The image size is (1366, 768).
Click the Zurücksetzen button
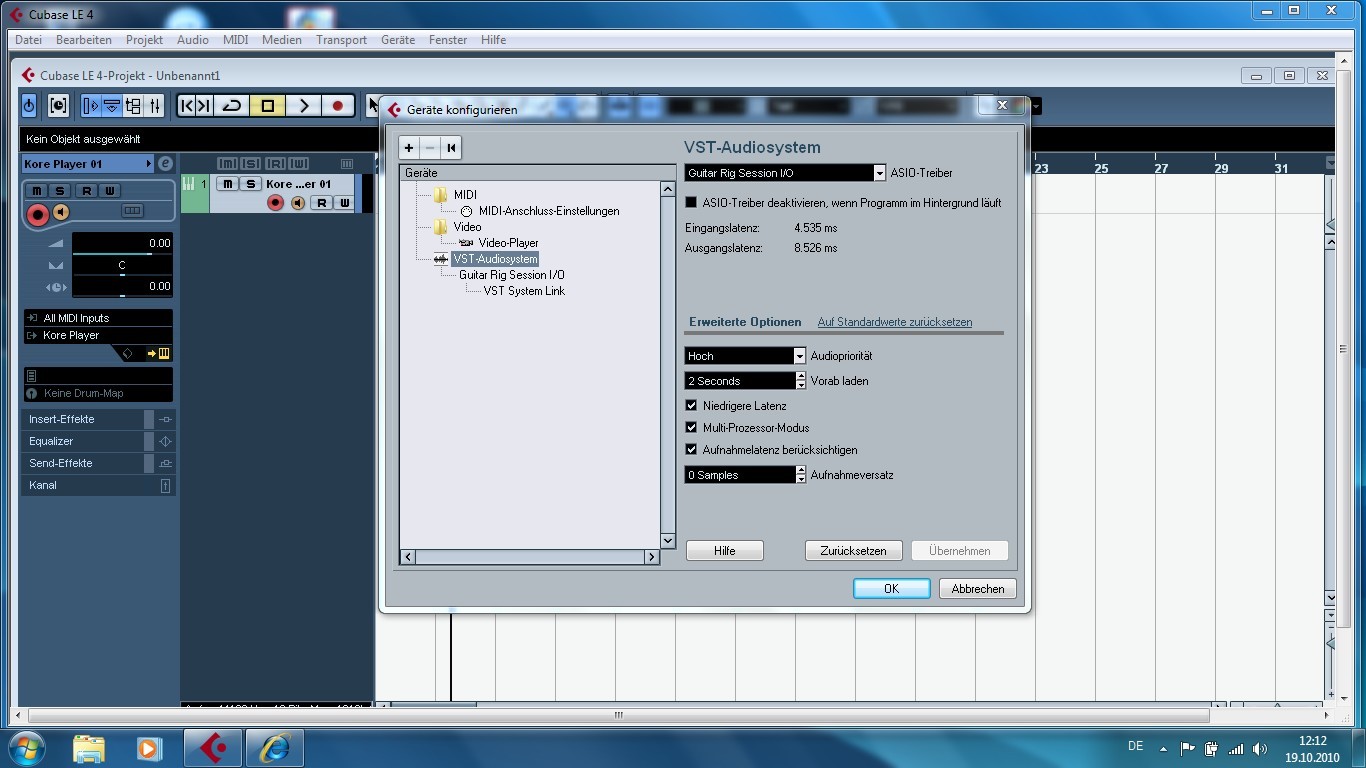(x=853, y=551)
